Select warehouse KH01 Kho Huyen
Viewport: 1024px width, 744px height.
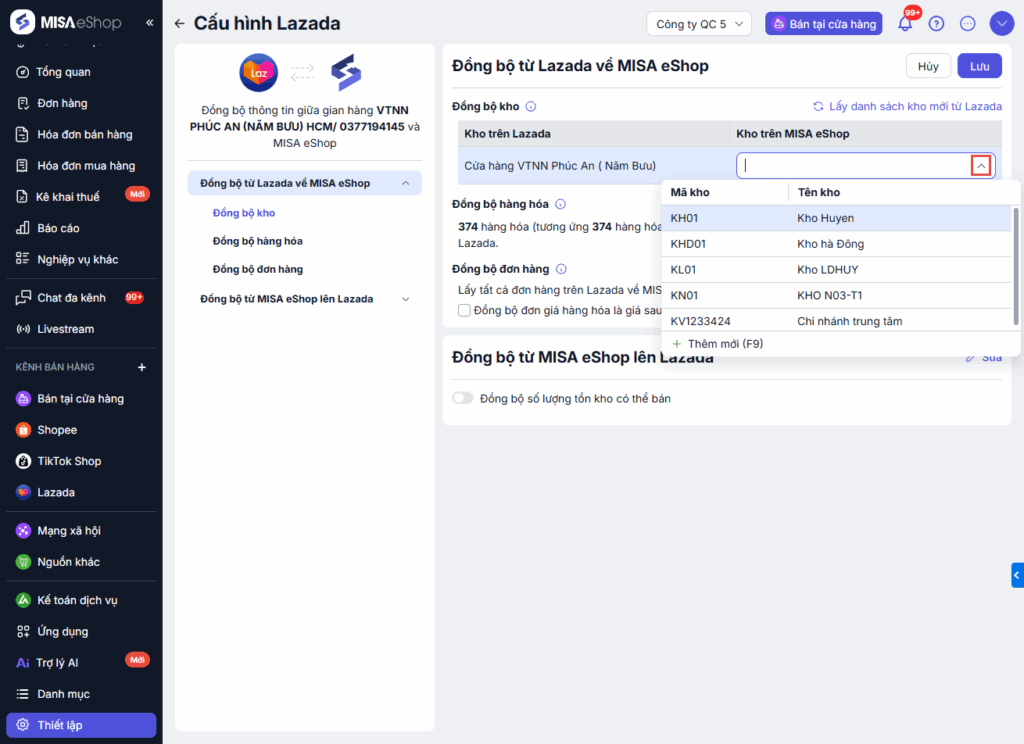pos(837,218)
